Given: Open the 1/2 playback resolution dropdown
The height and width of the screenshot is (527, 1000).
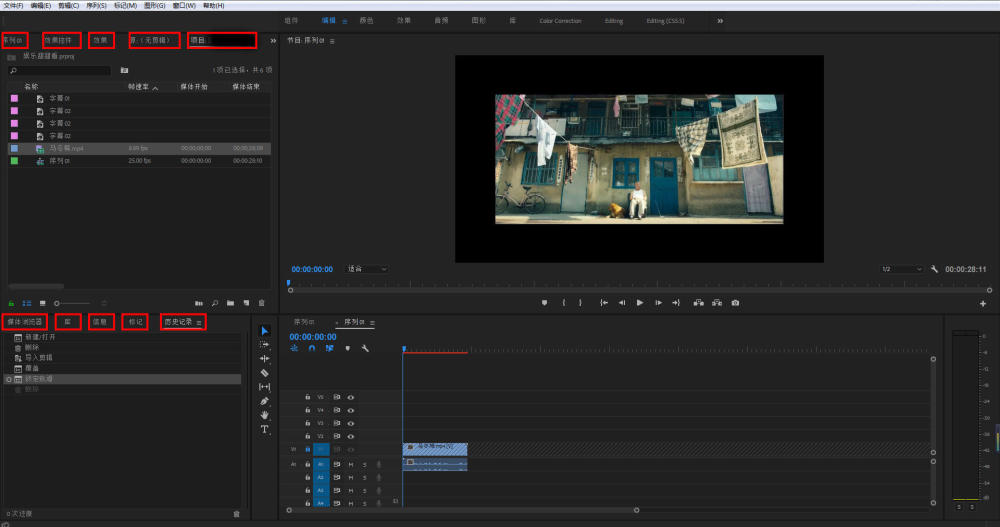Looking at the screenshot, I should click(x=901, y=269).
